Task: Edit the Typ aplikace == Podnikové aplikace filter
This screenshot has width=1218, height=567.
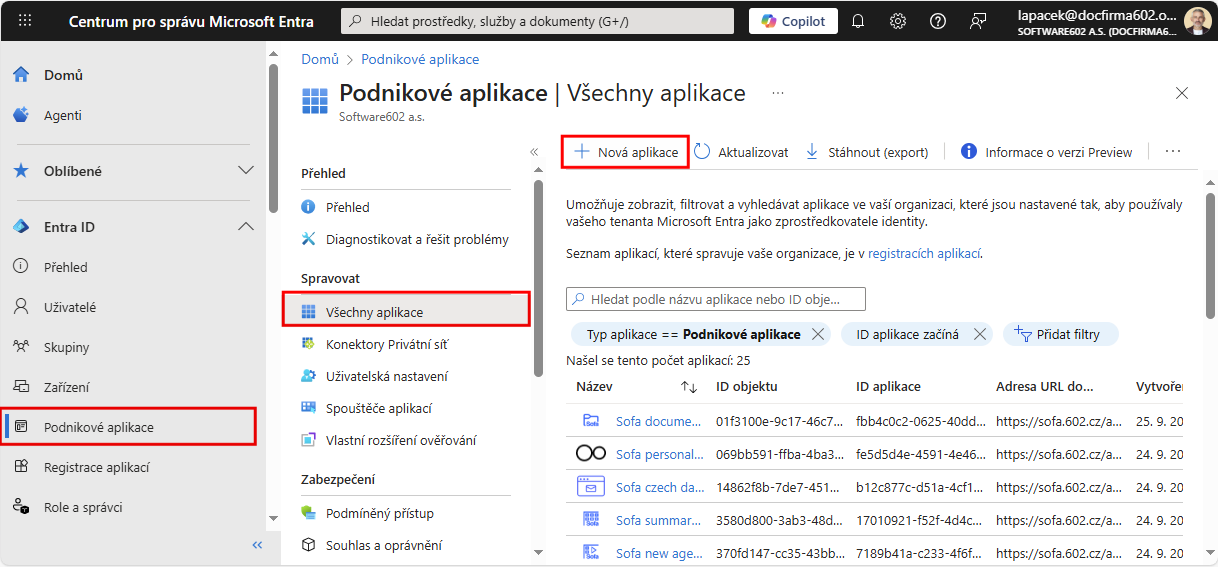Action: 693,334
